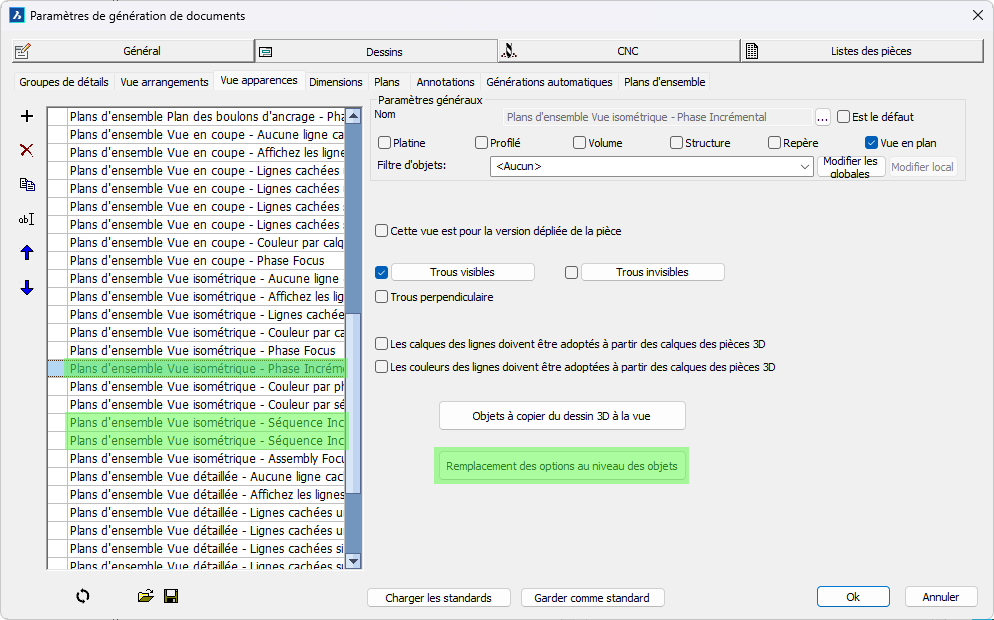
Task: Check the Est le défaut option
Action: coord(843,117)
